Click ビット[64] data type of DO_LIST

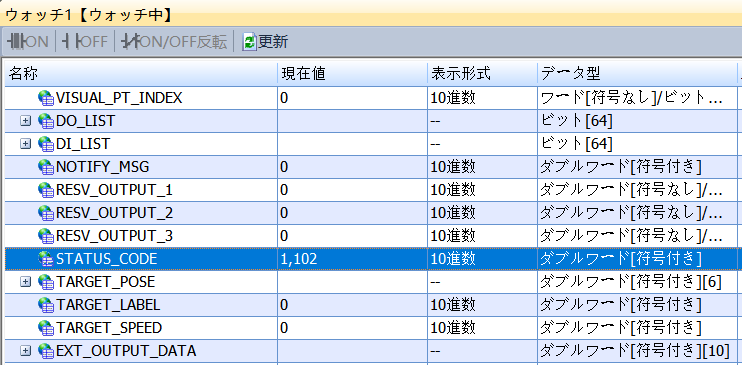pos(576,121)
